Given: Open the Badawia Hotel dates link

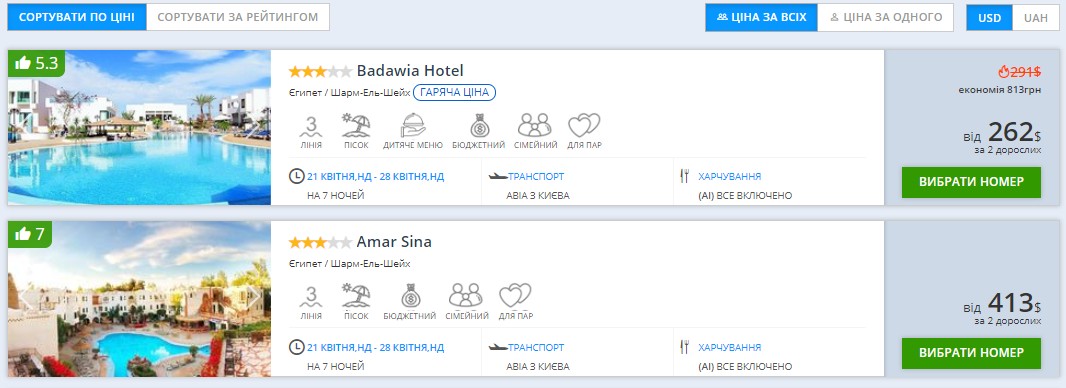Looking at the screenshot, I should click(x=375, y=177).
